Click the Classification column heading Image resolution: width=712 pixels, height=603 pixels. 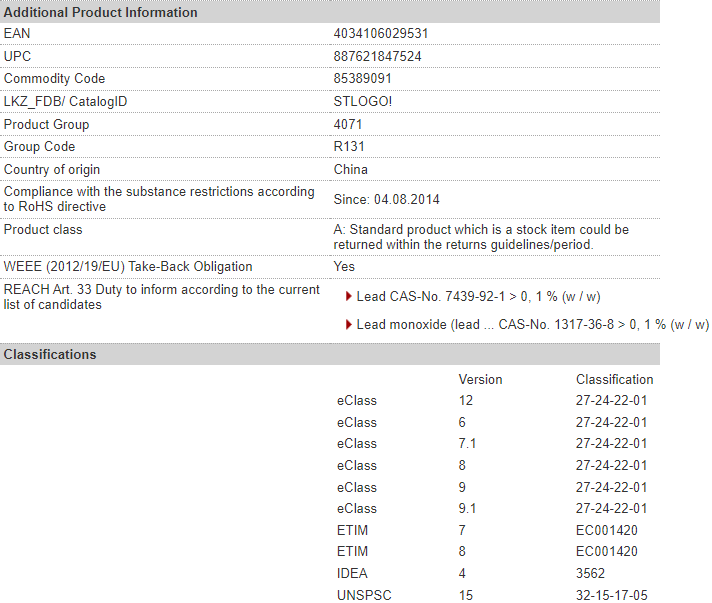click(x=614, y=380)
